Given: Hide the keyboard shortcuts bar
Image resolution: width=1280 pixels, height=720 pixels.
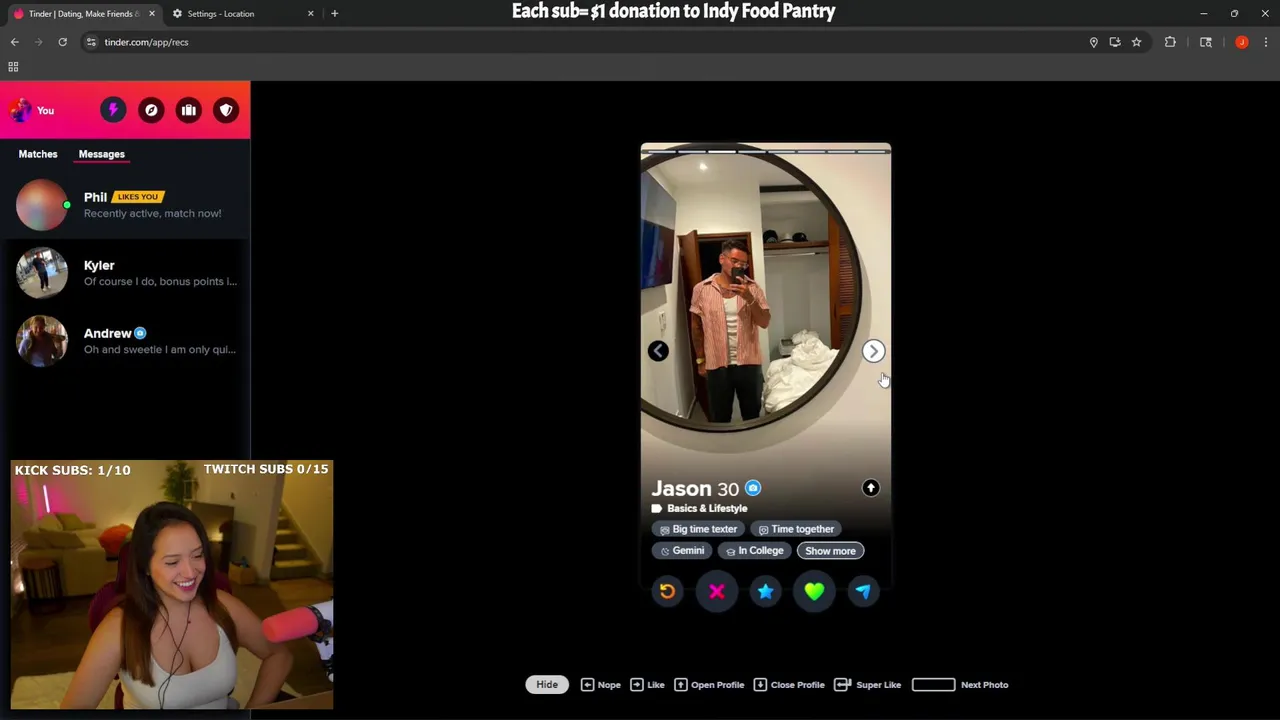Looking at the screenshot, I should click(x=547, y=685).
